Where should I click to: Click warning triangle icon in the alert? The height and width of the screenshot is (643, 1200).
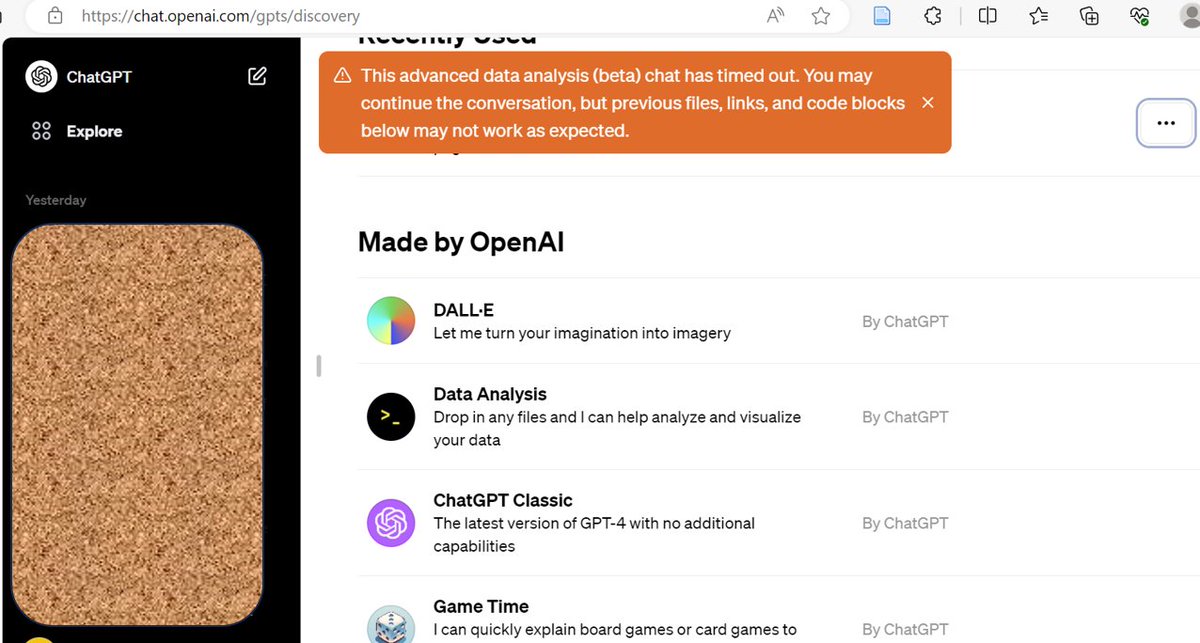tap(342, 76)
